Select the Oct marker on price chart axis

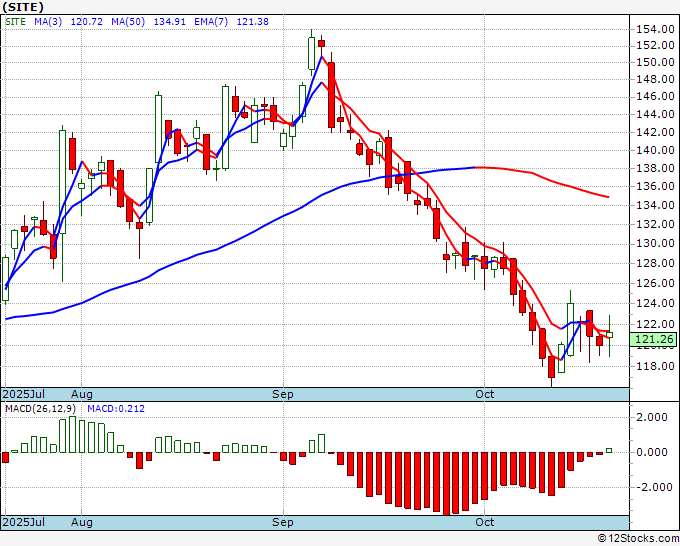pyautogui.click(x=485, y=394)
